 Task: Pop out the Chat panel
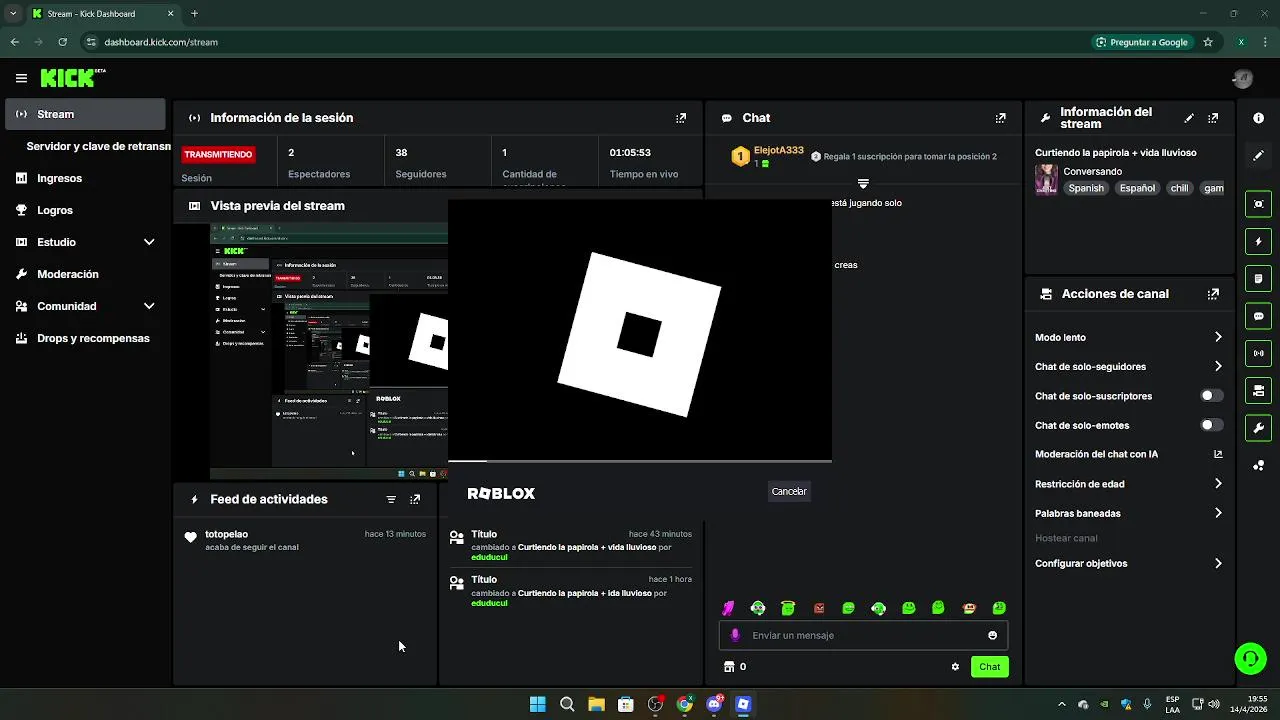click(1001, 118)
